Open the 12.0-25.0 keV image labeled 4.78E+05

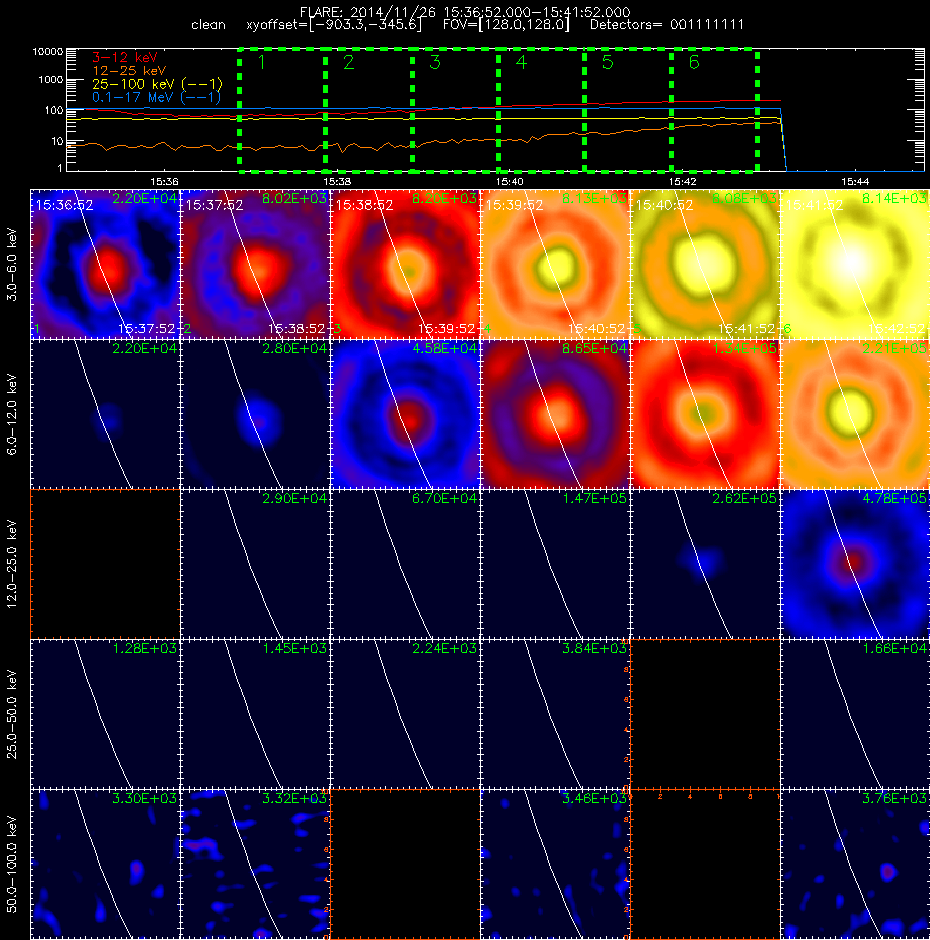(x=855, y=564)
